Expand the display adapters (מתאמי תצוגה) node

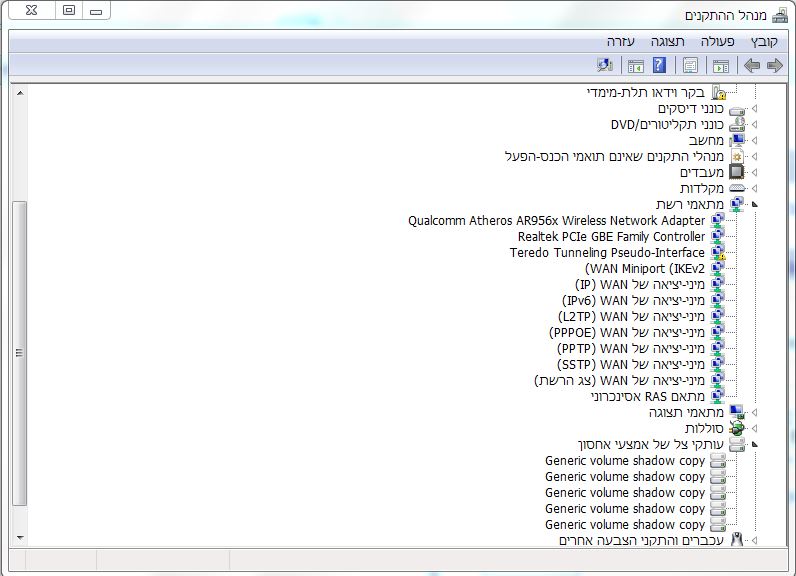(x=755, y=412)
